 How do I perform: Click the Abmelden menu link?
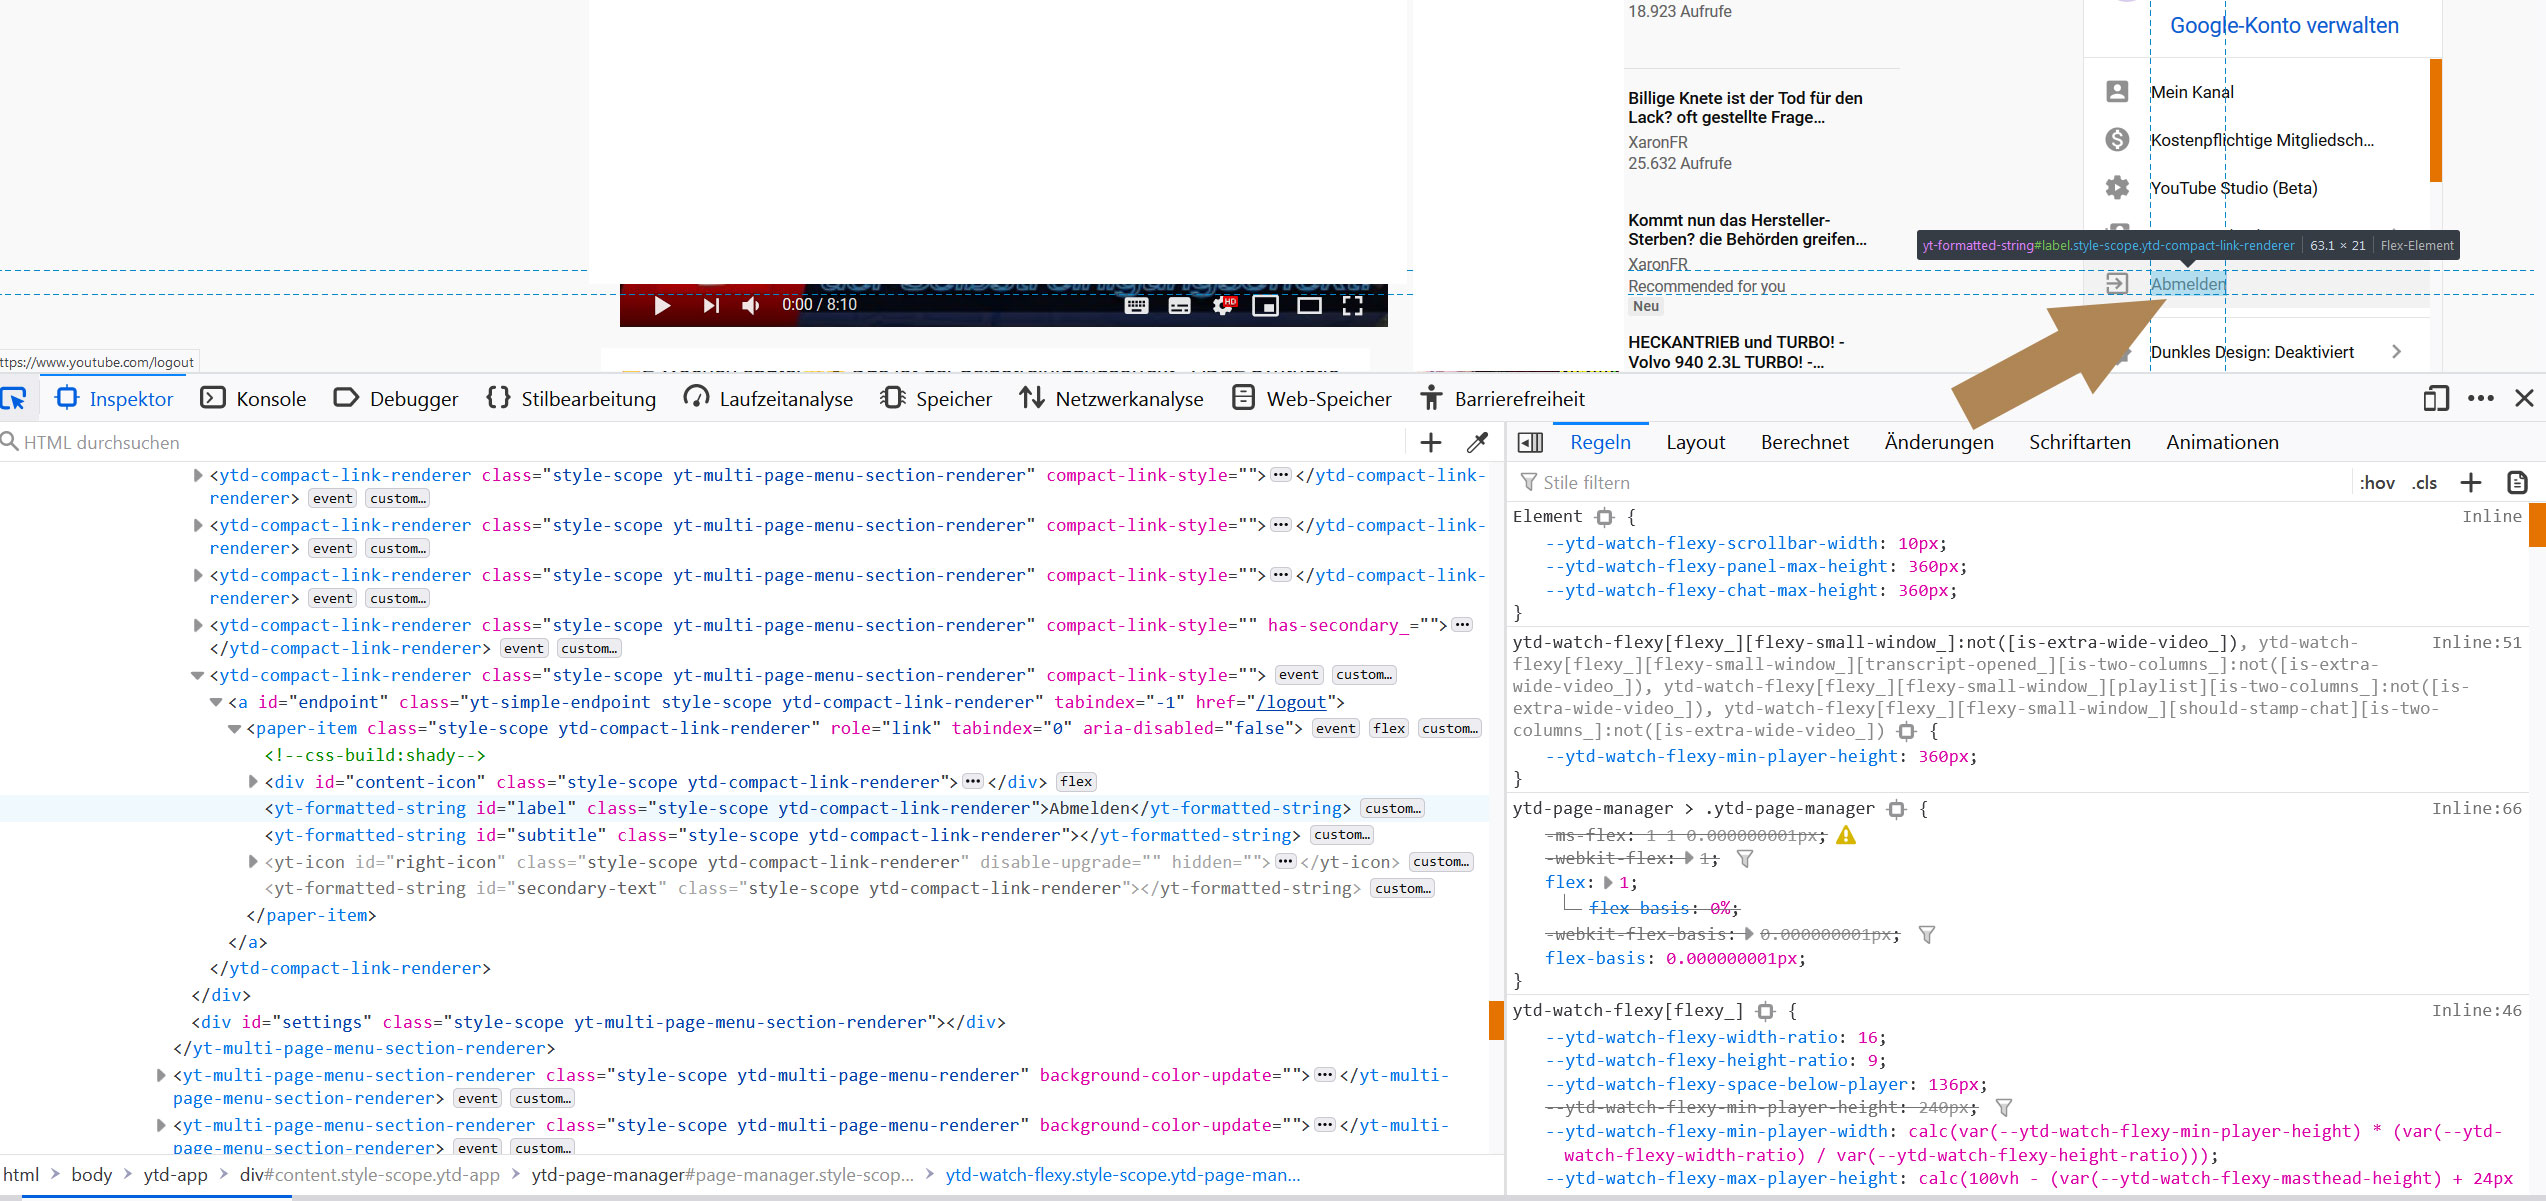coord(2187,284)
